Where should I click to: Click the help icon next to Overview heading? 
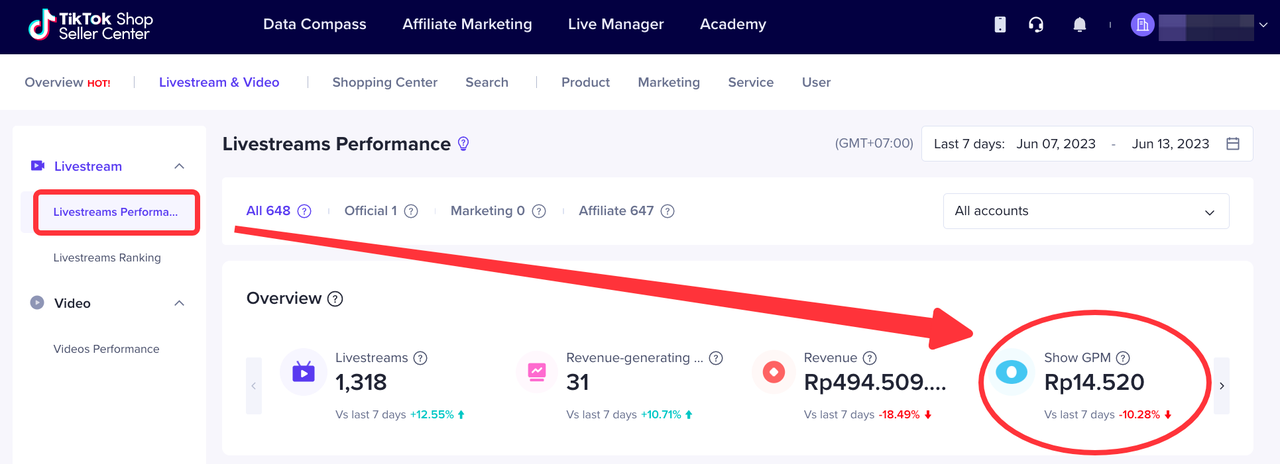[335, 299]
